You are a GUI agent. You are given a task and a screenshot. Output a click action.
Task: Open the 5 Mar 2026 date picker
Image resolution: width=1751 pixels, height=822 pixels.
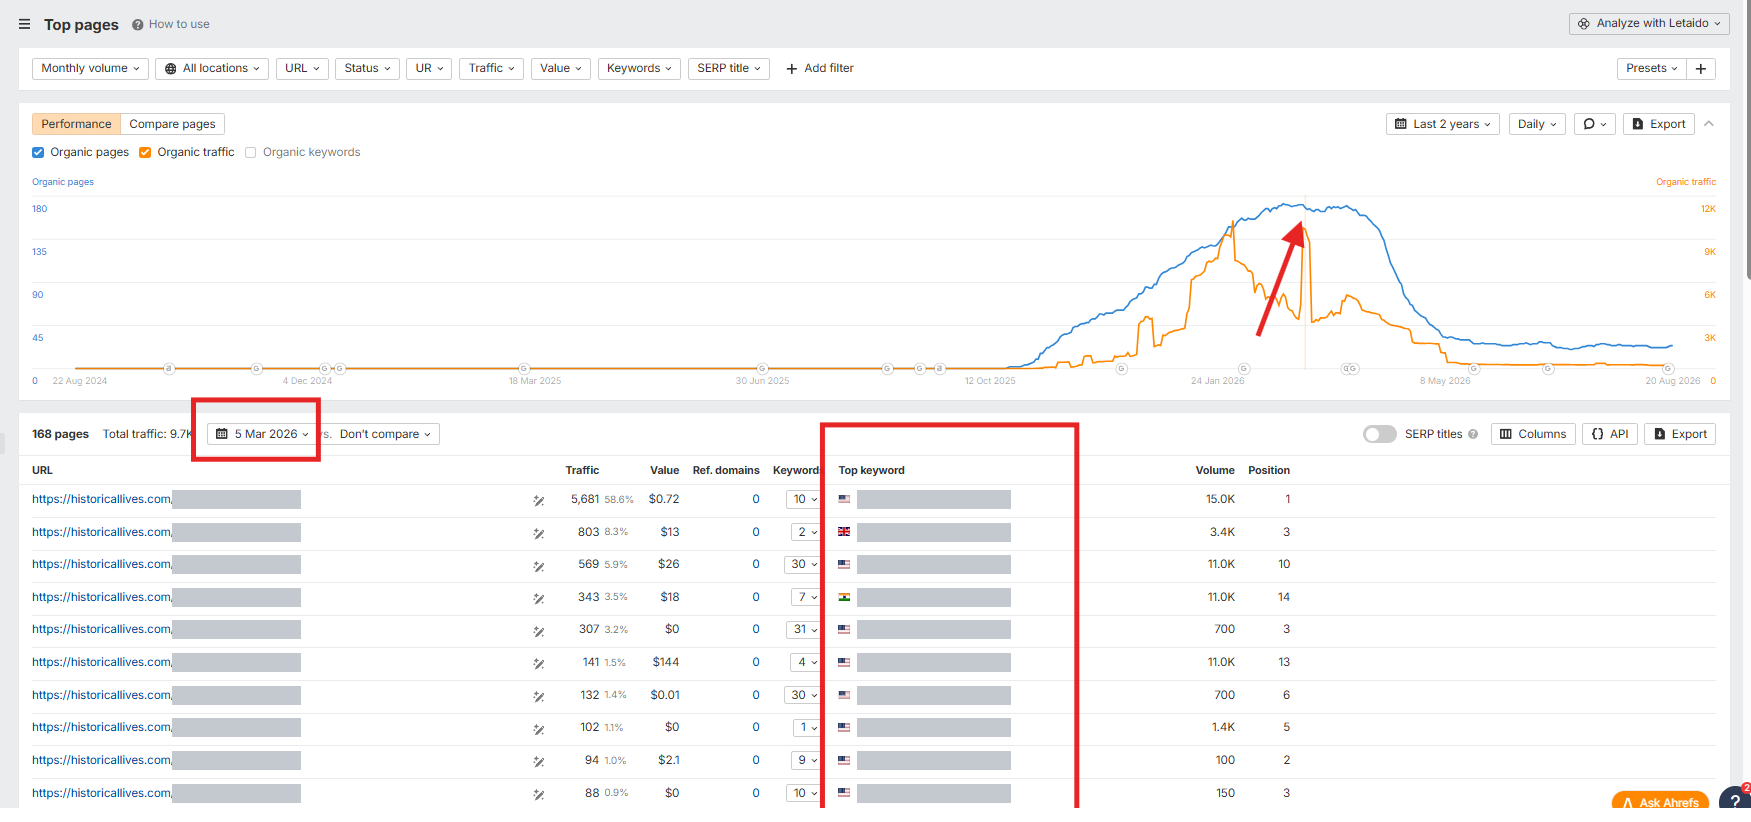(x=263, y=434)
